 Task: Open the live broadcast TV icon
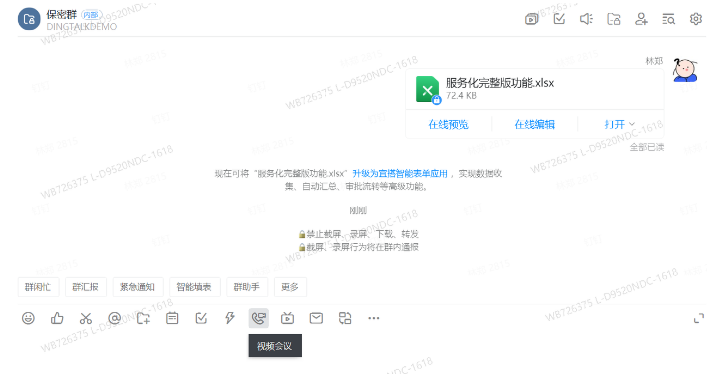(x=288, y=318)
